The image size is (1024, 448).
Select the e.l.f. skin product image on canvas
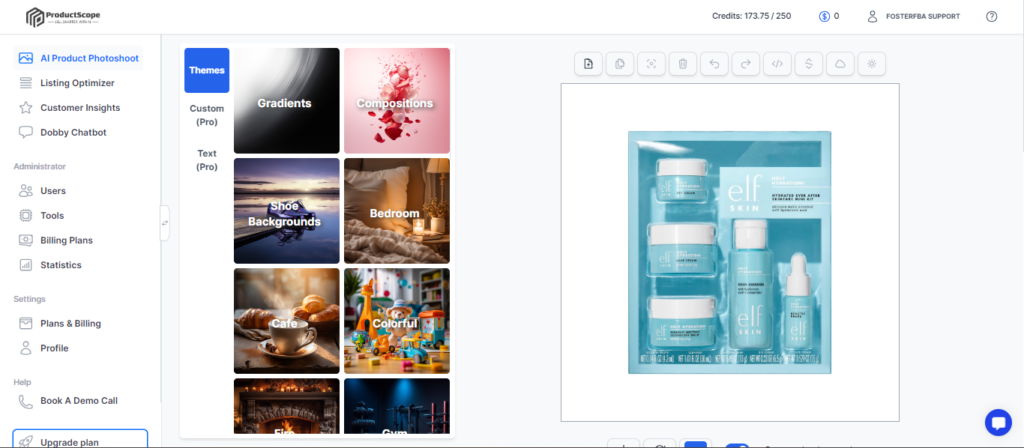click(729, 252)
